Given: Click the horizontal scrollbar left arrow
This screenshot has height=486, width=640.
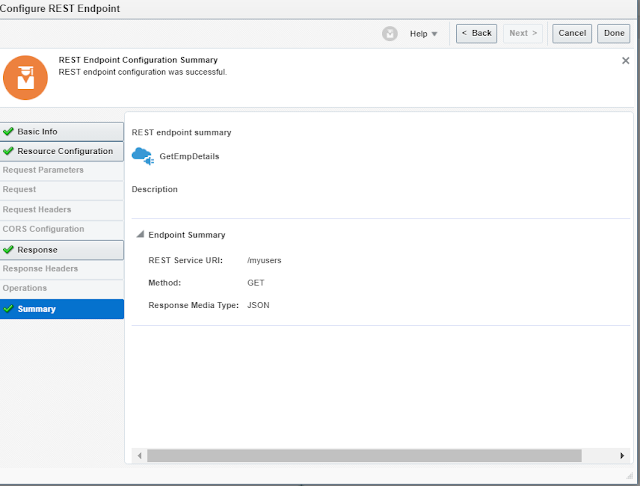Looking at the screenshot, I should tap(140, 456).
